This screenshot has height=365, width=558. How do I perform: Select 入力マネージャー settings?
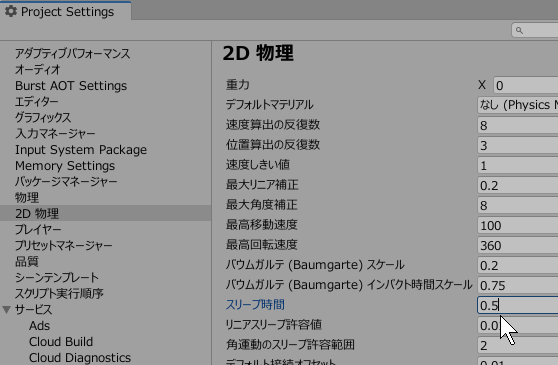(x=55, y=134)
